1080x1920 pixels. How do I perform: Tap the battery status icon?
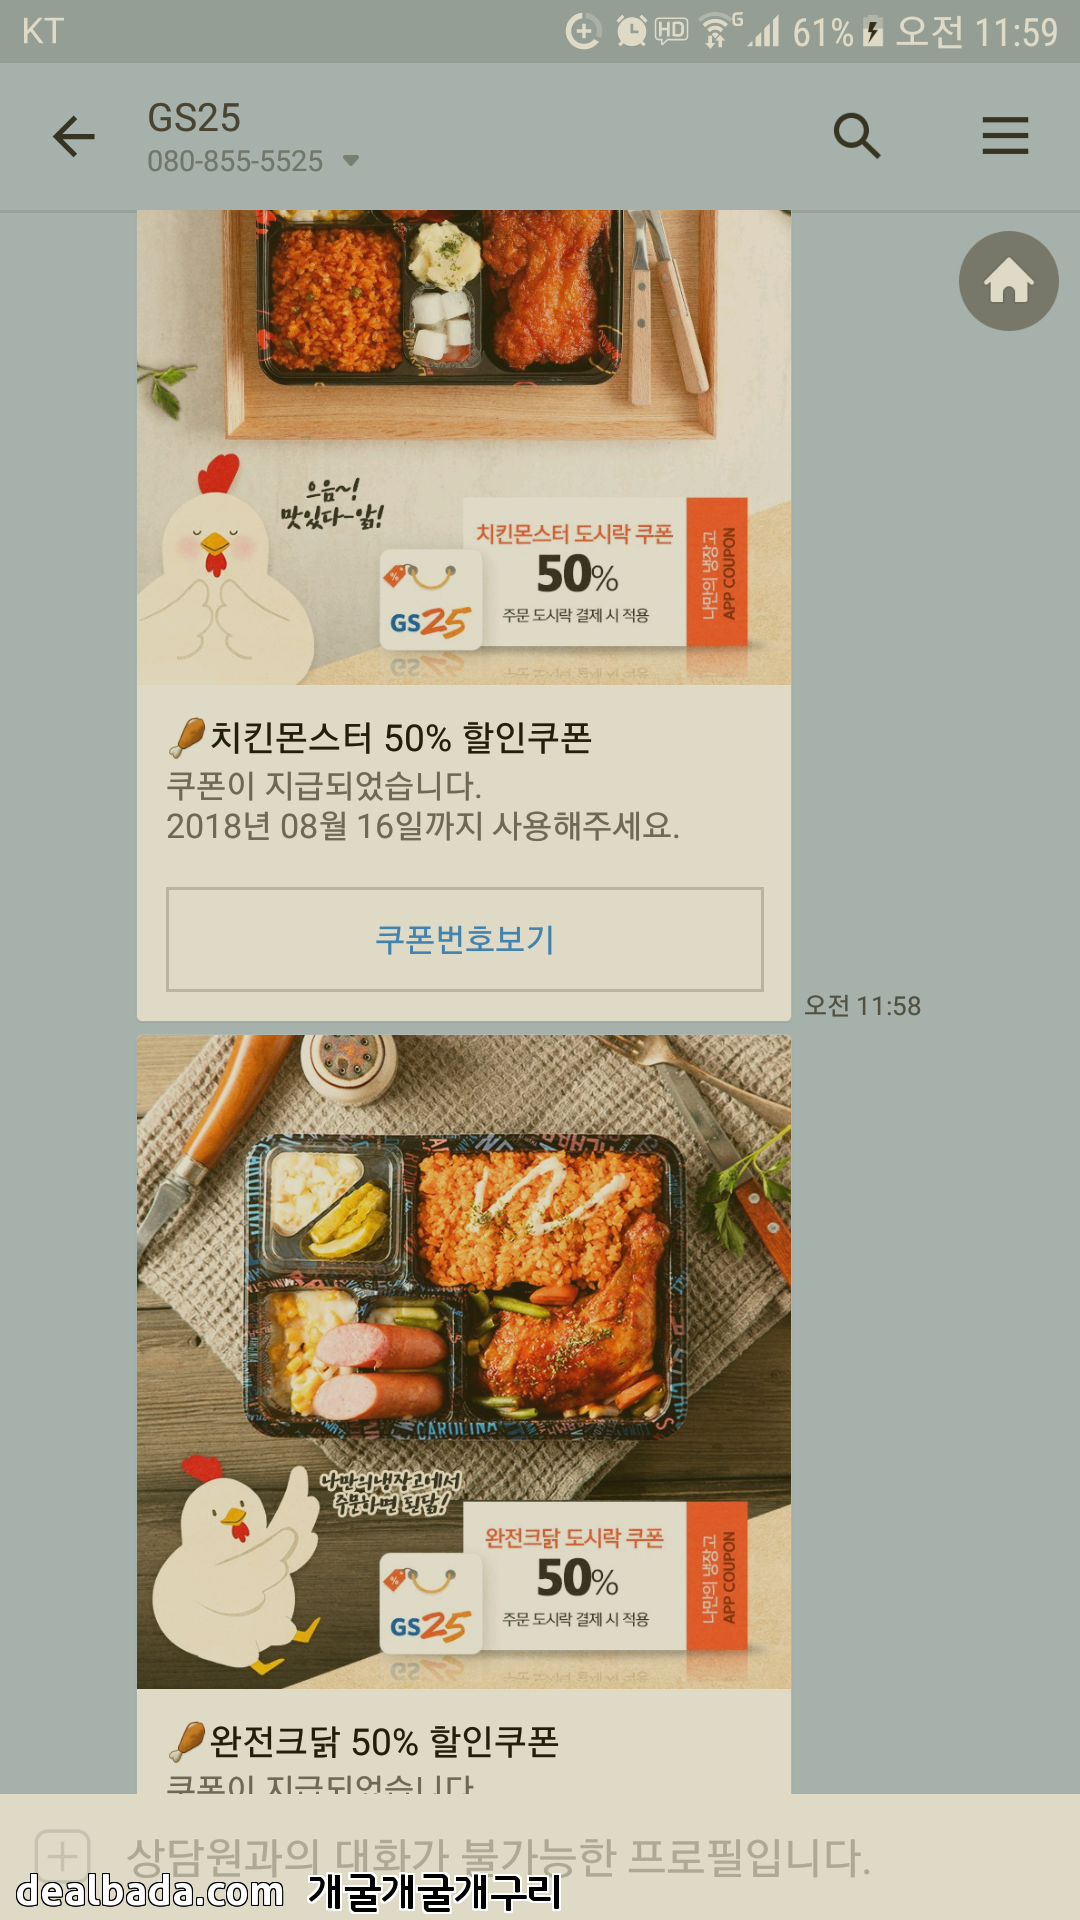tap(873, 32)
